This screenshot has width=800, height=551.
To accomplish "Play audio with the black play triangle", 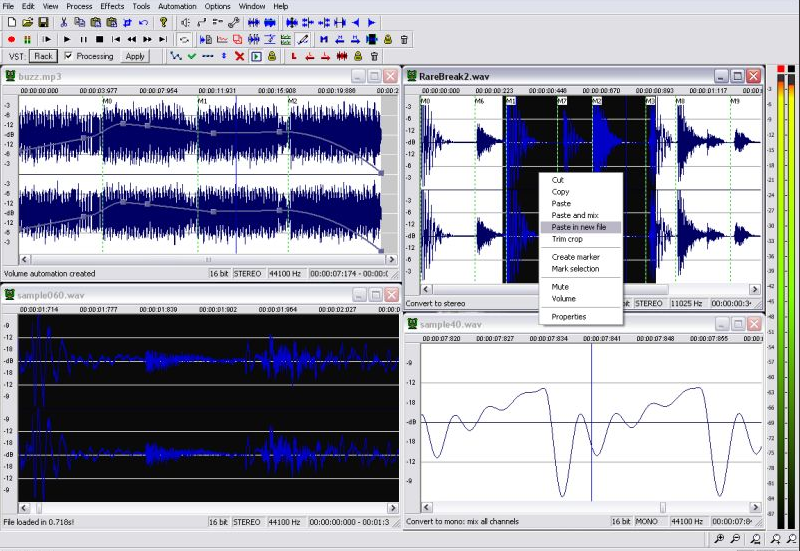I will click(67, 39).
